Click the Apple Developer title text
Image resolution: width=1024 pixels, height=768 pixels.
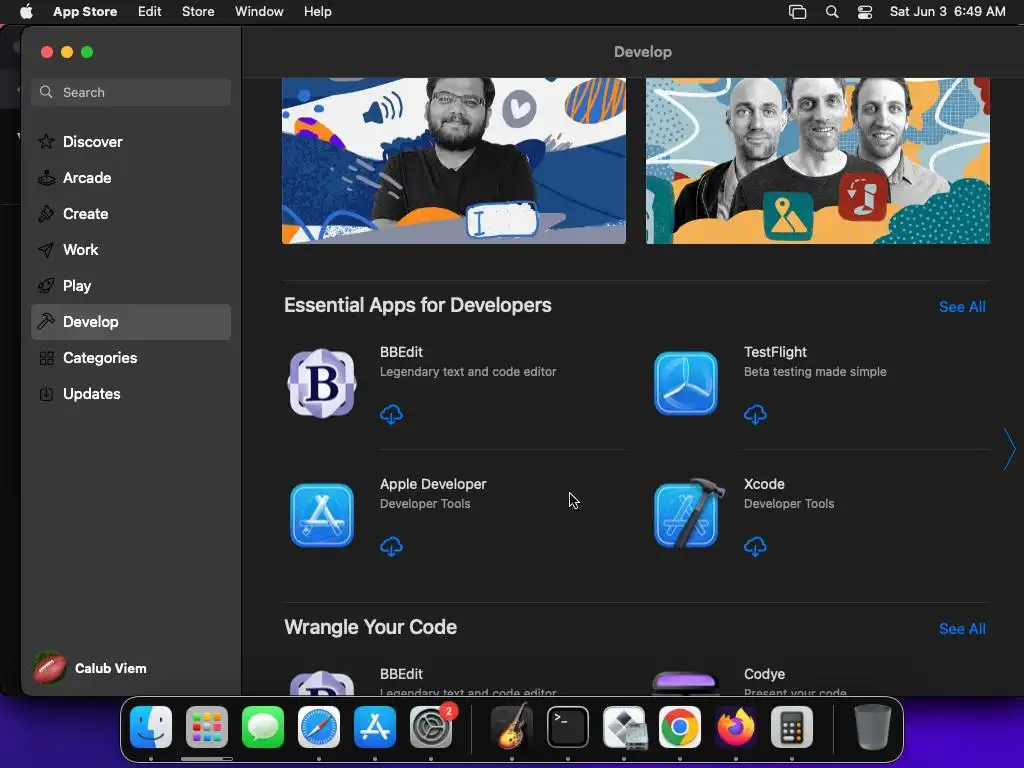(433, 484)
